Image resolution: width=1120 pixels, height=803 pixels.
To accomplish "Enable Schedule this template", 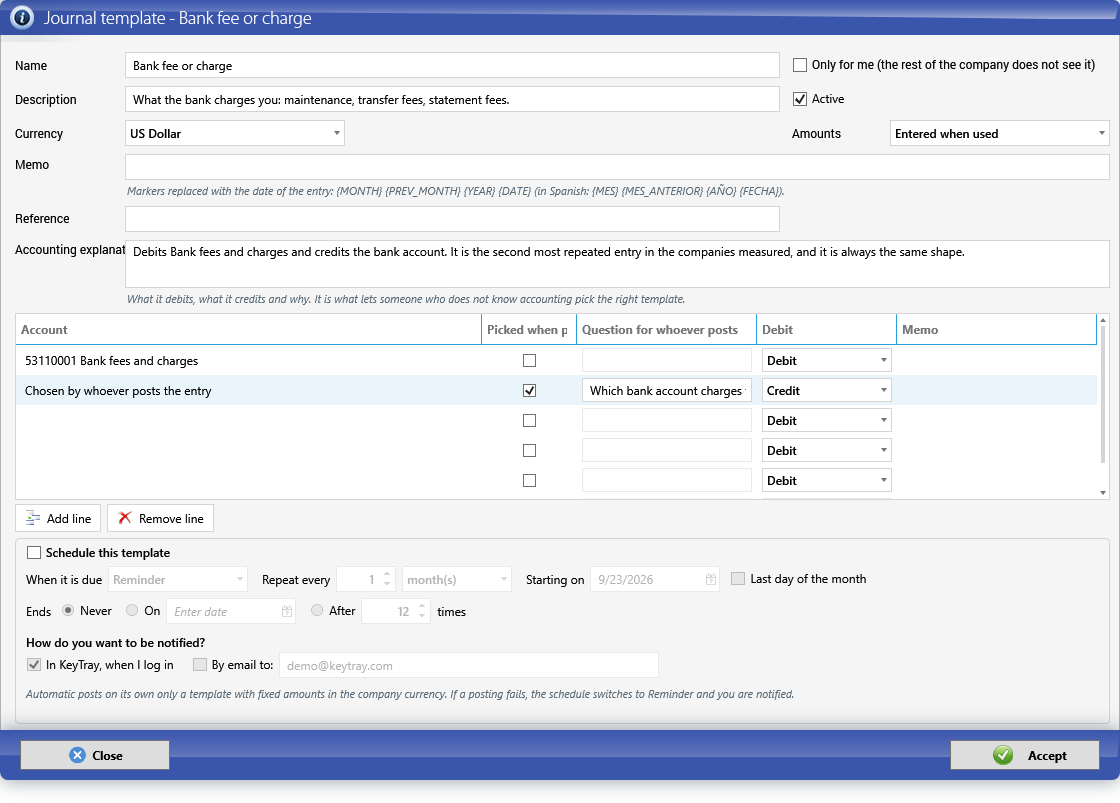I will tap(34, 553).
